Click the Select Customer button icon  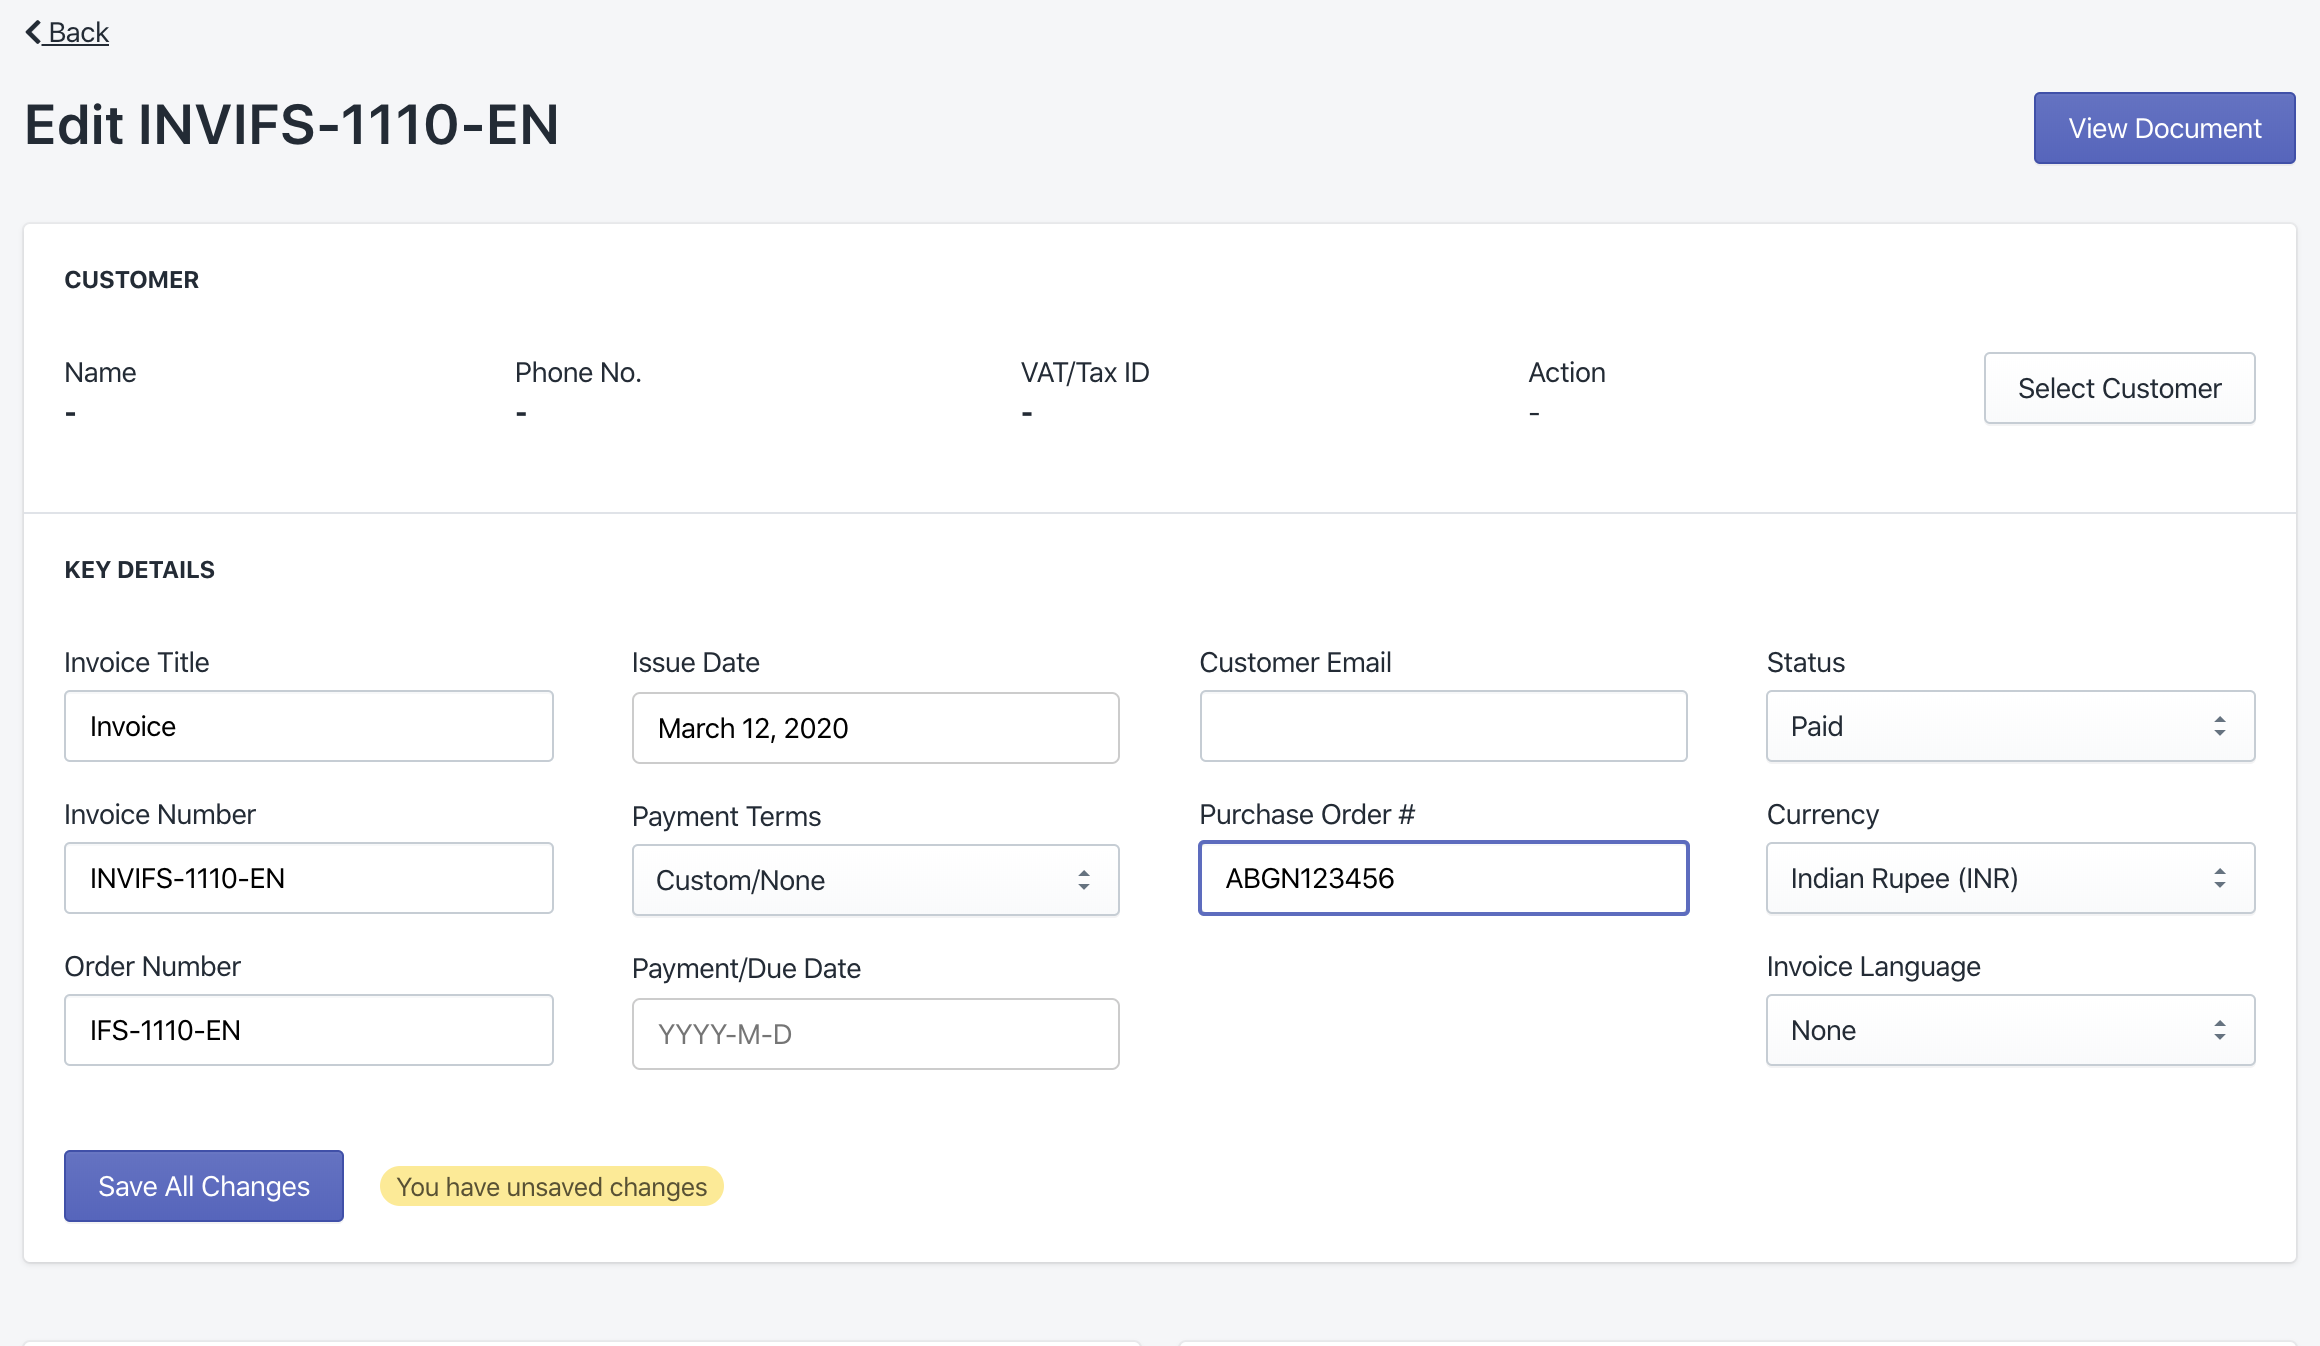[x=2118, y=386]
